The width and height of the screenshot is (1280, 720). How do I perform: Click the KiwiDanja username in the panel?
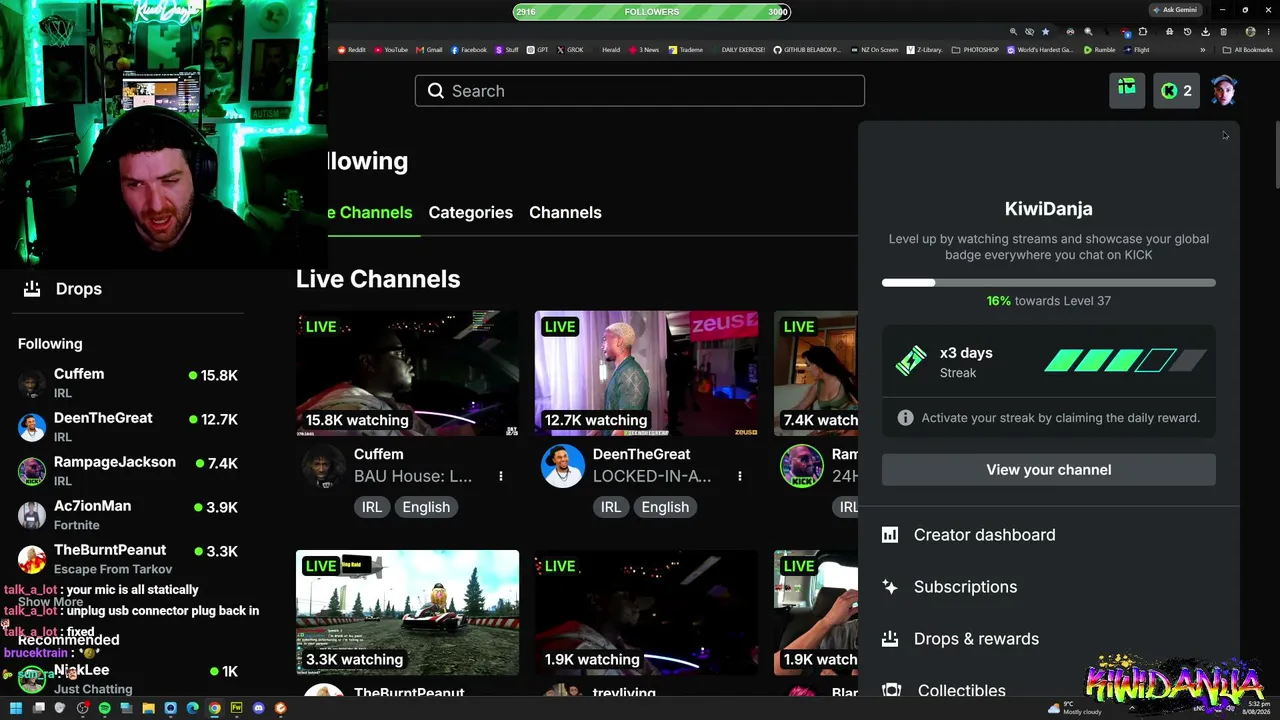[1048, 209]
